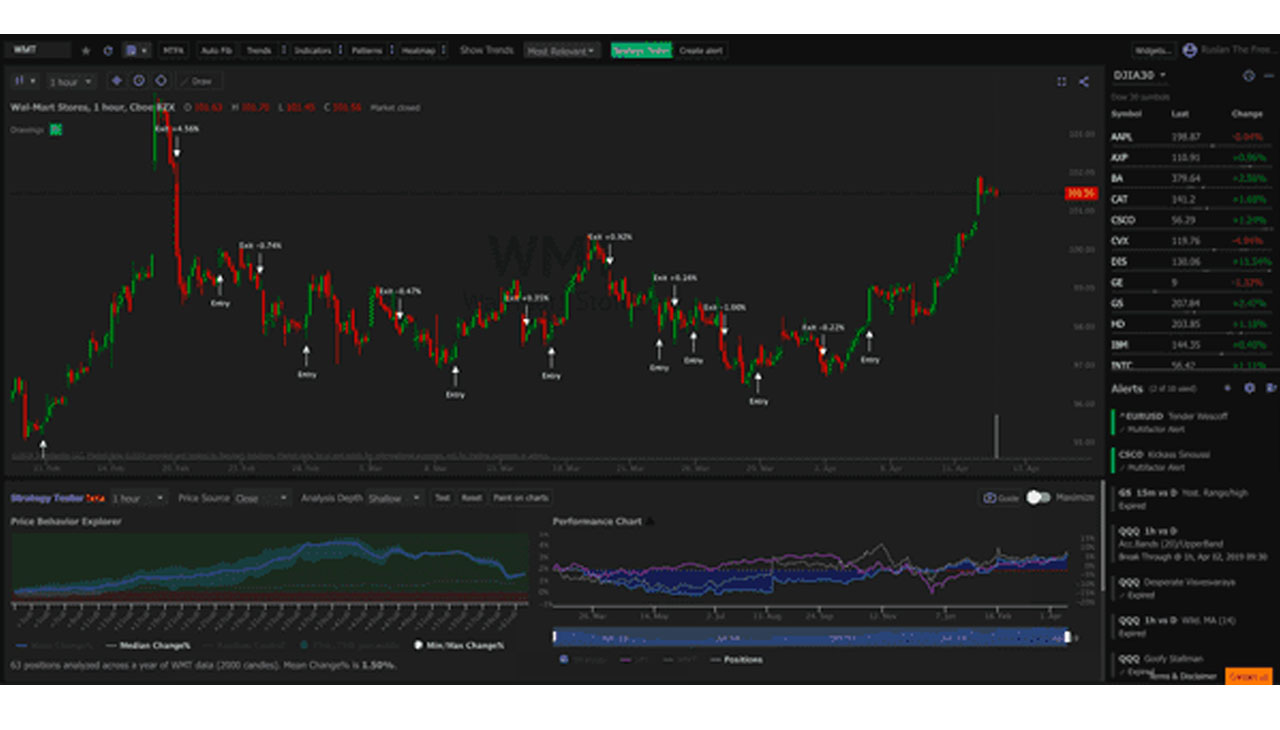
Task: Click the third circular chart tool icon
Action: click(x=160, y=81)
